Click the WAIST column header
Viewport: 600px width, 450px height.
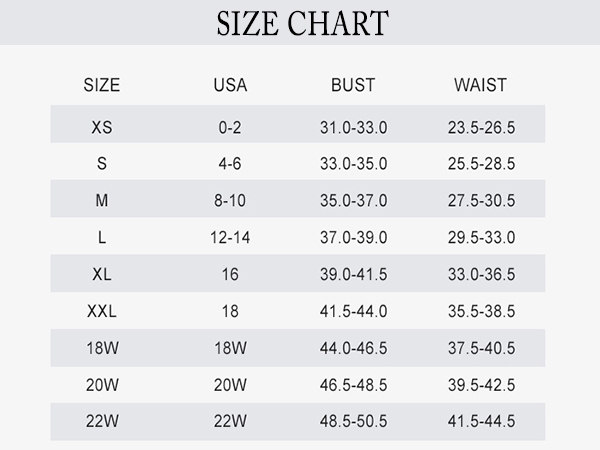click(x=481, y=85)
